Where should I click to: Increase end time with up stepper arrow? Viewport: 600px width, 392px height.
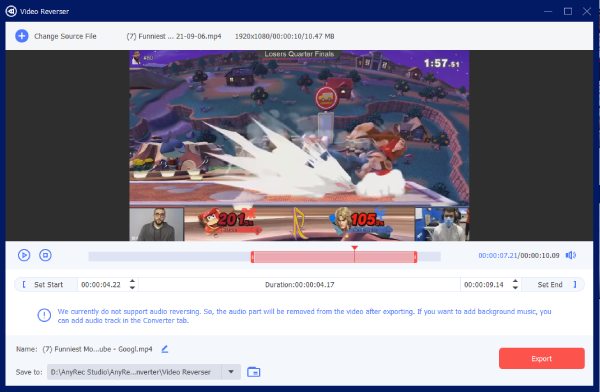point(515,281)
